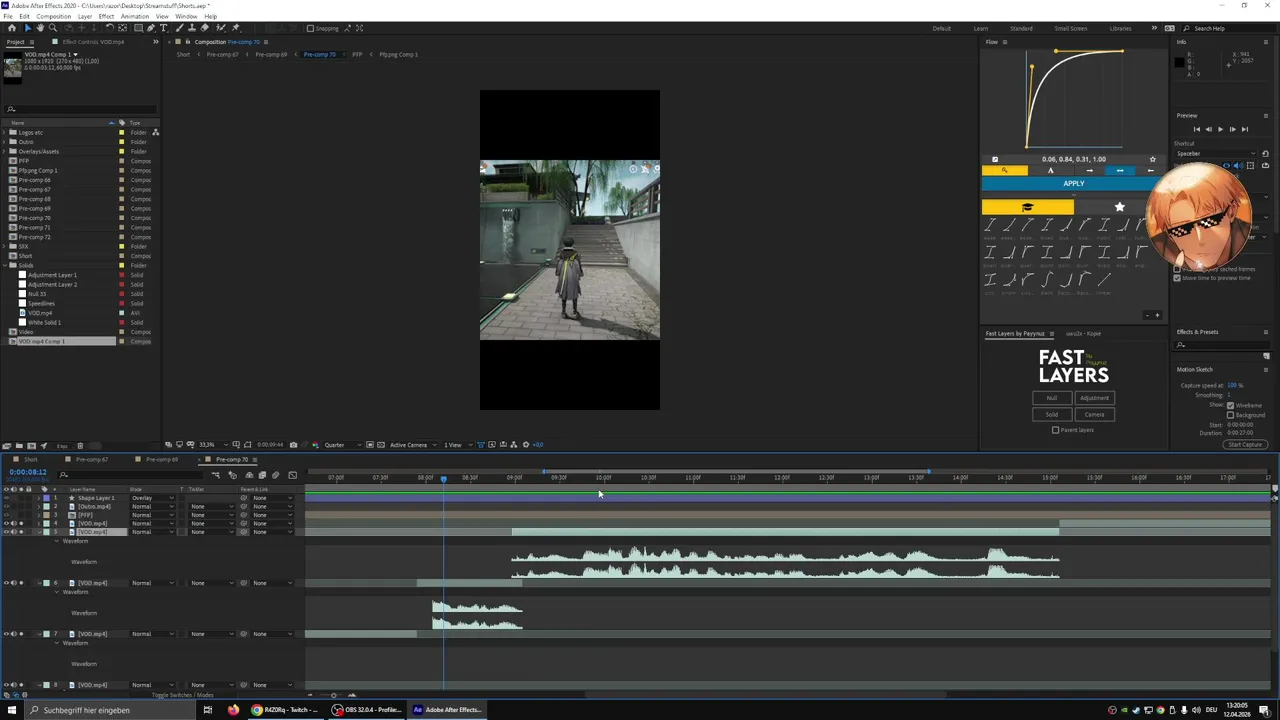Click the Flow panel star favorite icon
1280x720 pixels.
pyautogui.click(x=1152, y=159)
